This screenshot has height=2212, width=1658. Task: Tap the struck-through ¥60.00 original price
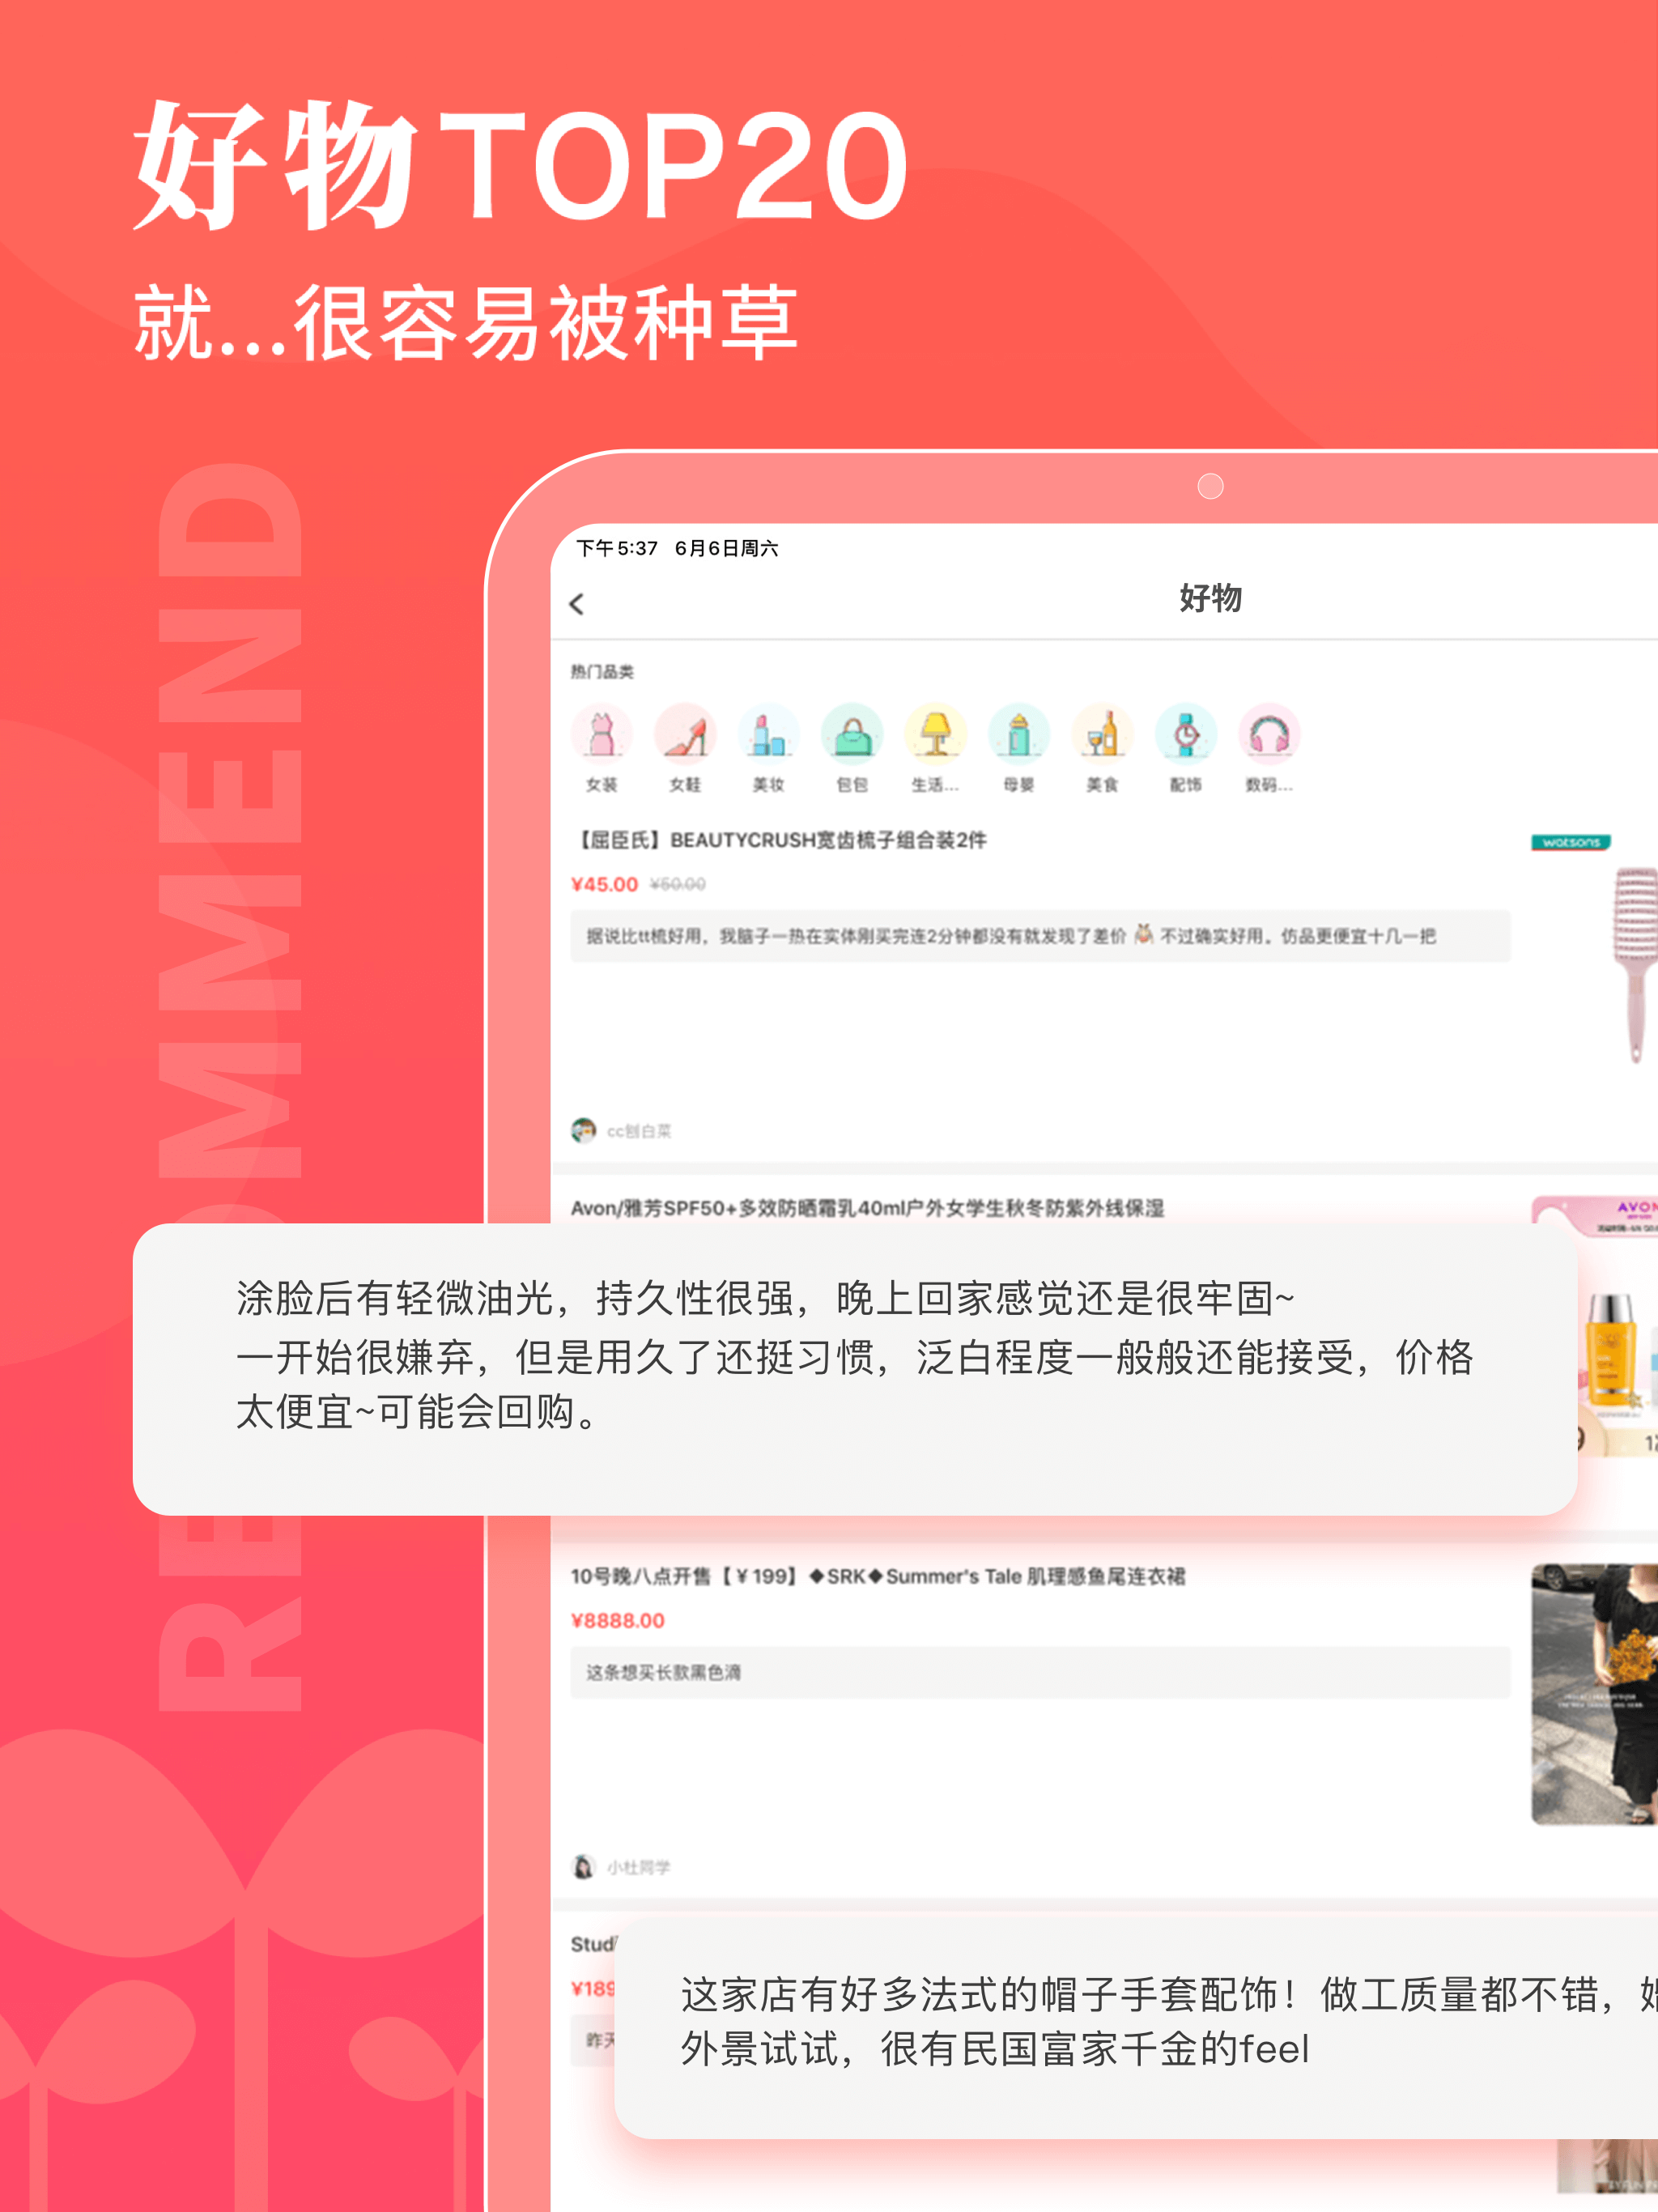pyautogui.click(x=678, y=884)
